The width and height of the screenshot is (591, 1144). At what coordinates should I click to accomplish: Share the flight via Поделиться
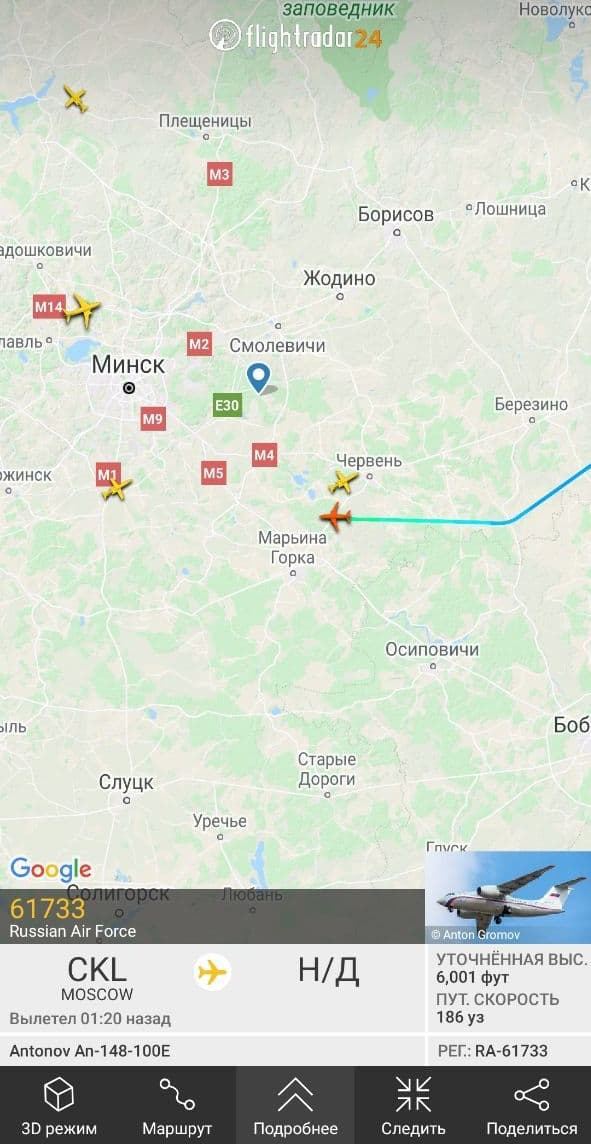point(532,1106)
